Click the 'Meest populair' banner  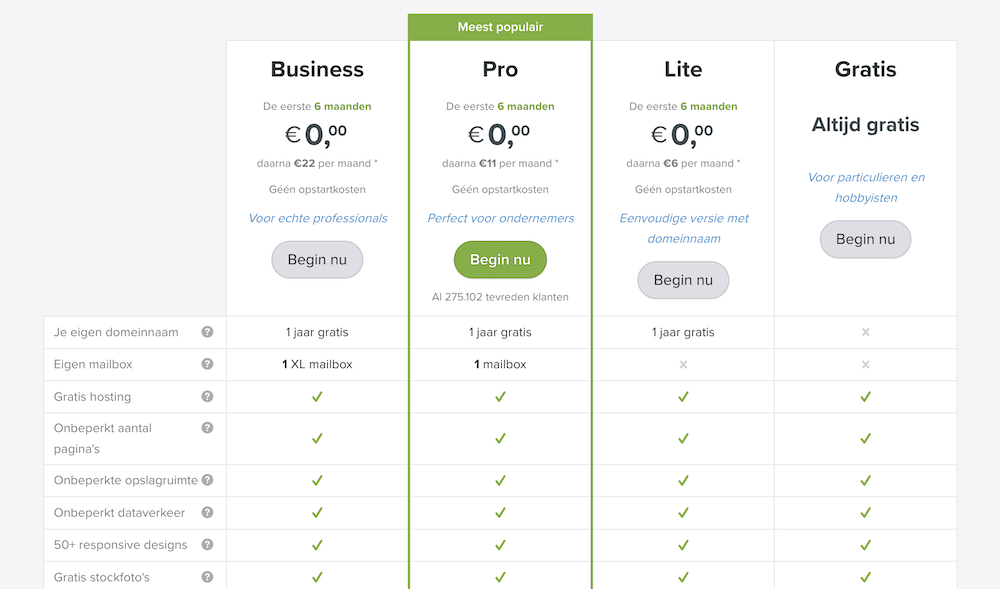pyautogui.click(x=500, y=27)
